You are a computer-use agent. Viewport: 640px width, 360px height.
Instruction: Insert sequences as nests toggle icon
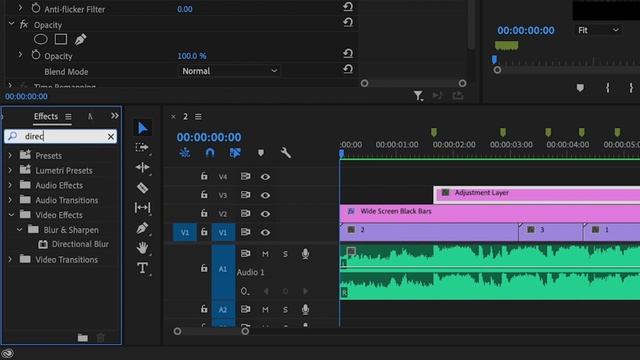pos(185,153)
